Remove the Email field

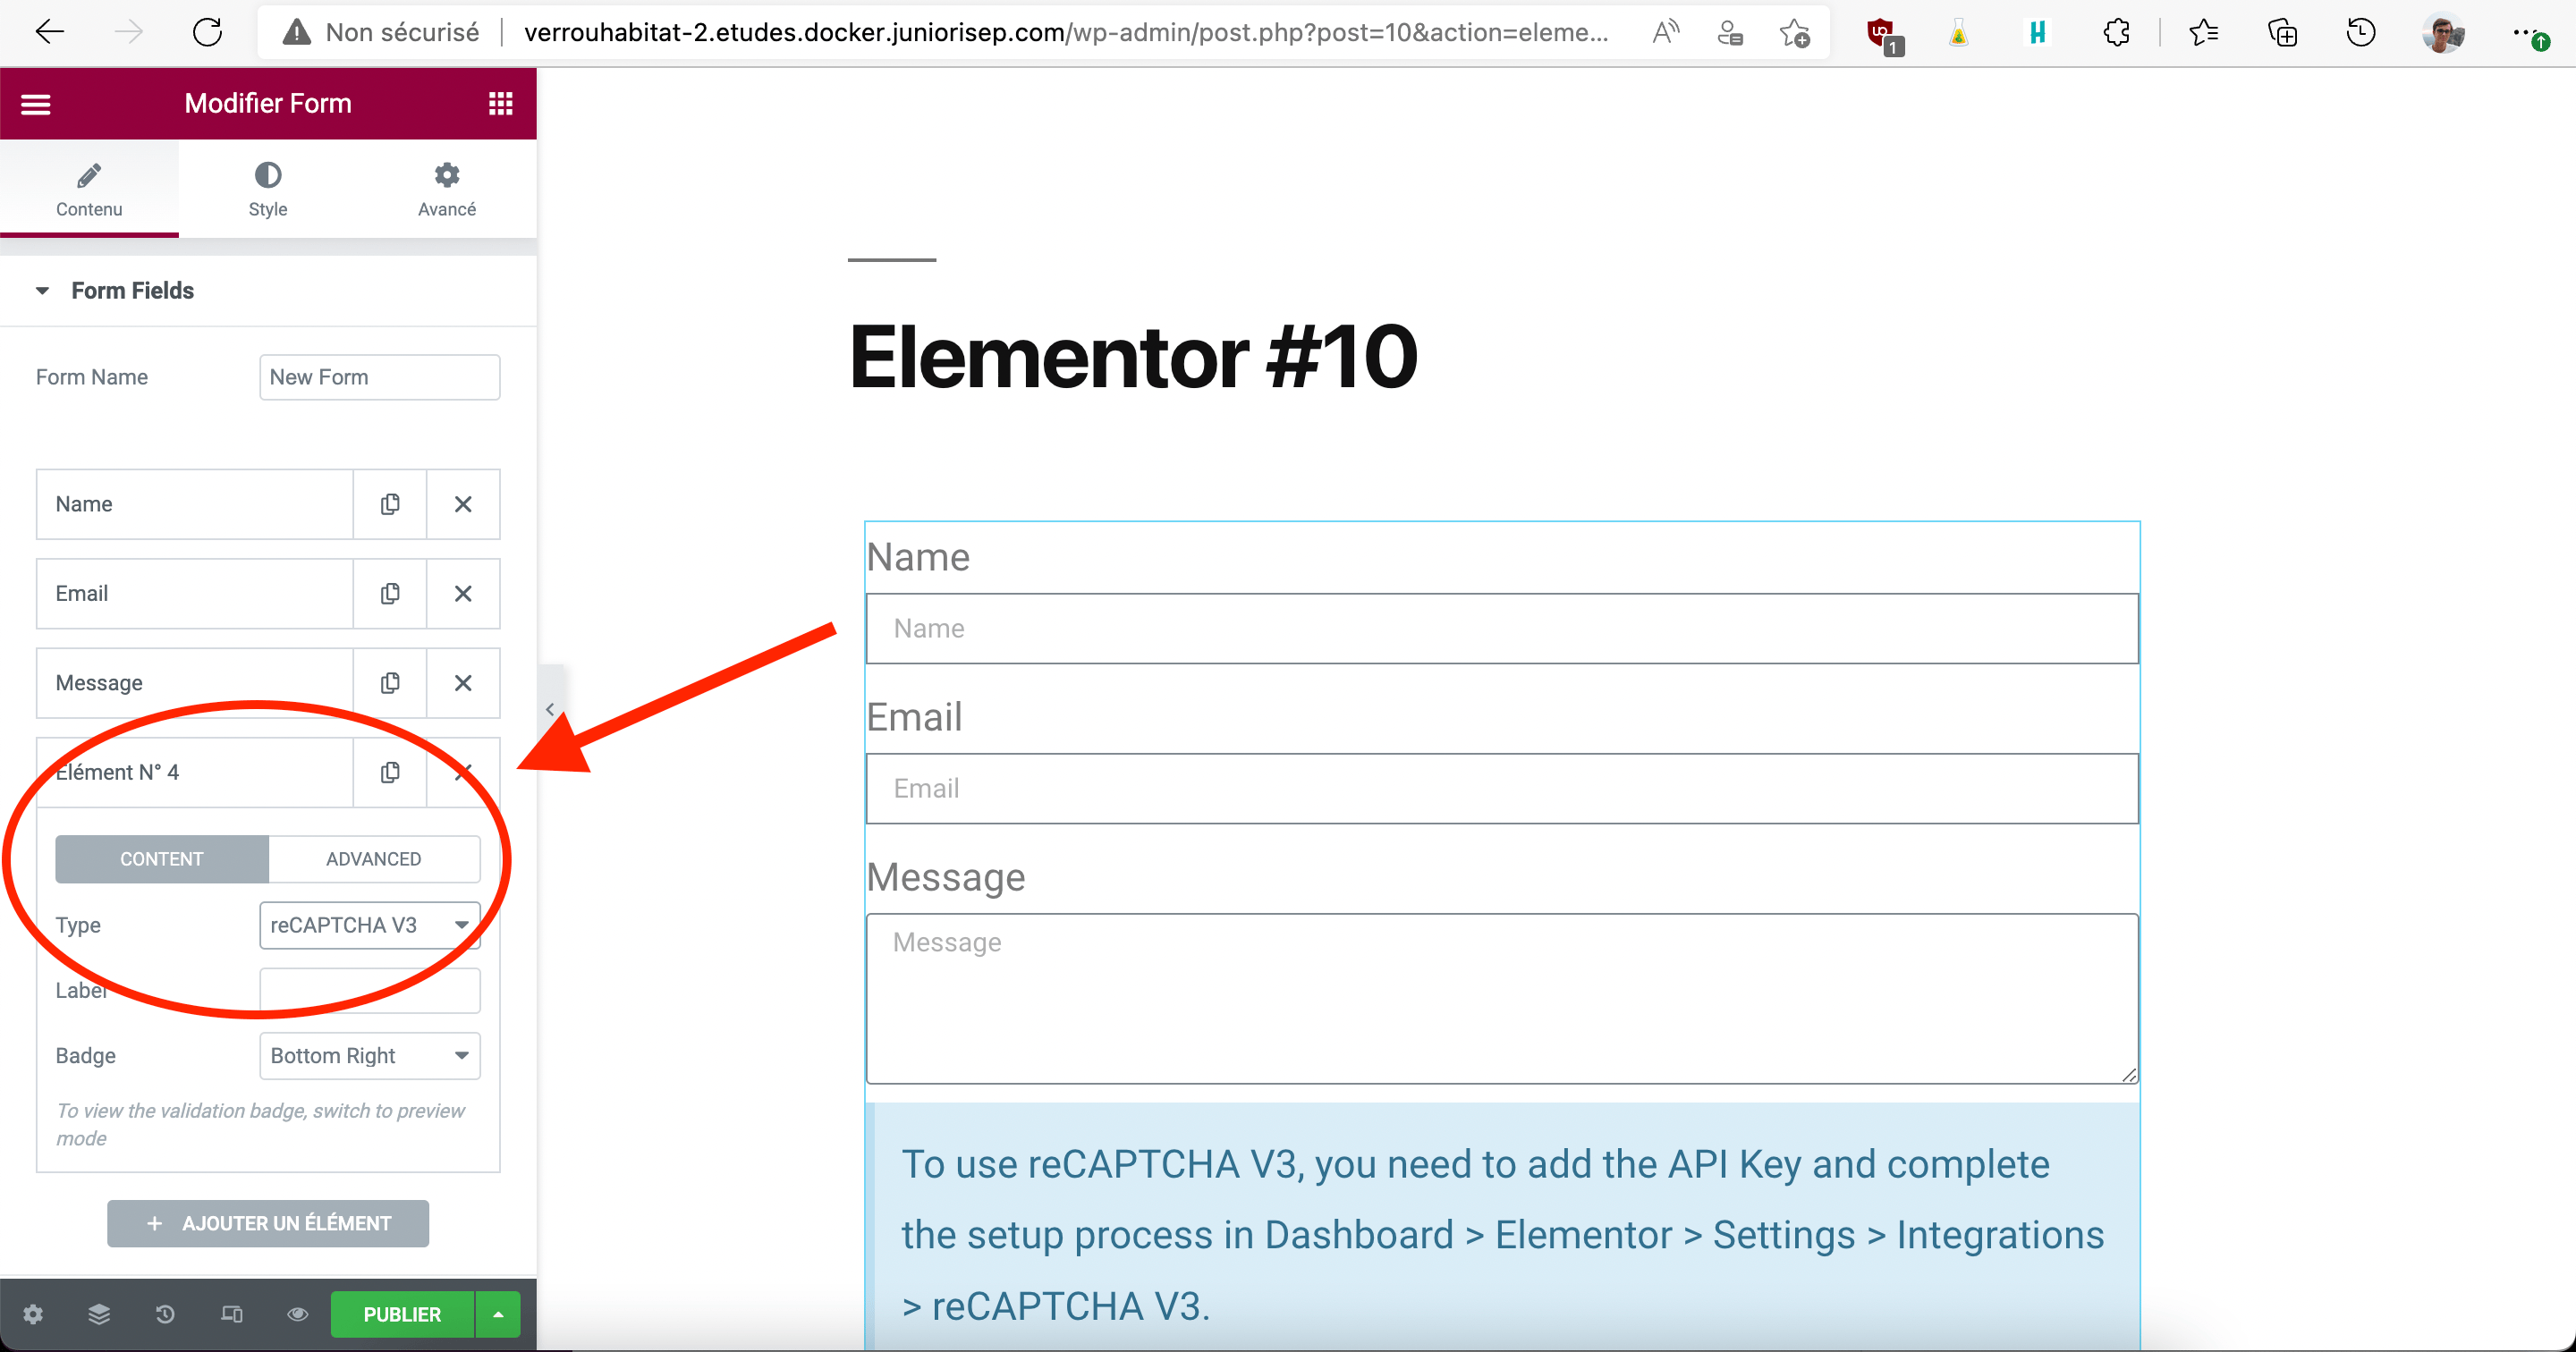coord(463,594)
